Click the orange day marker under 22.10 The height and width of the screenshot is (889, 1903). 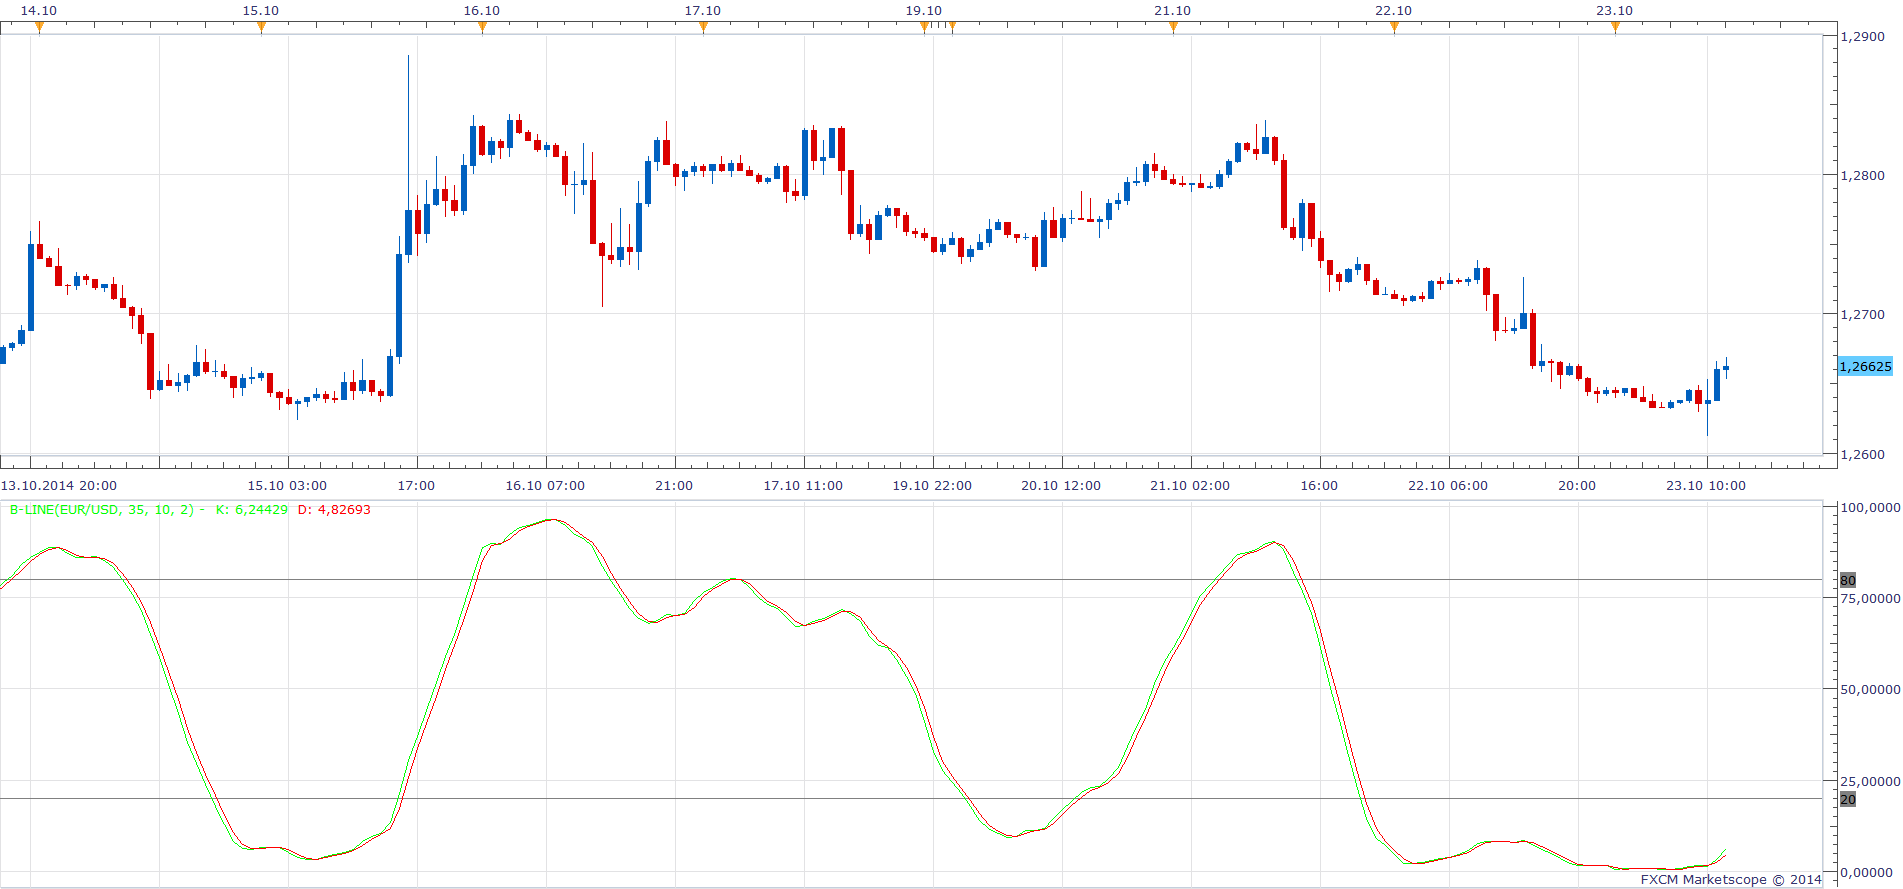[1394, 28]
